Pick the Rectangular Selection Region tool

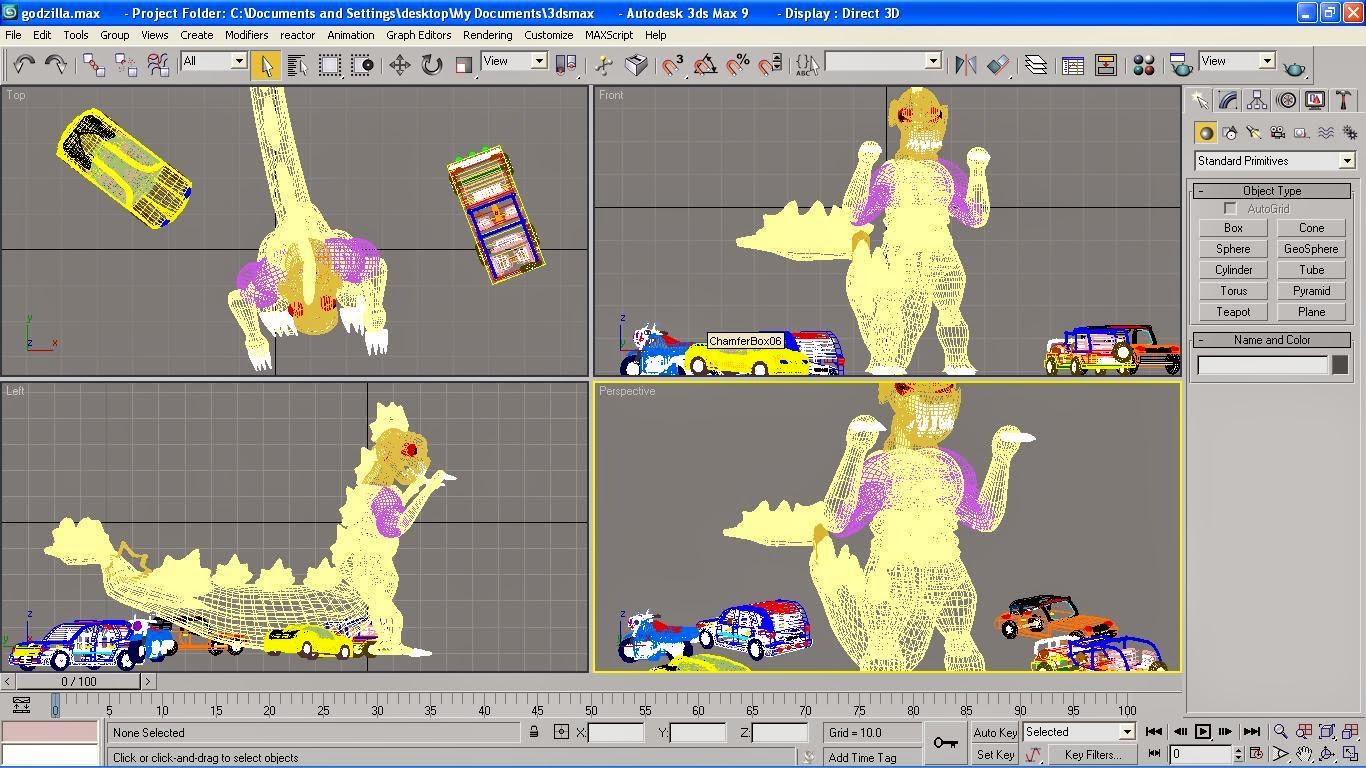pyautogui.click(x=329, y=65)
